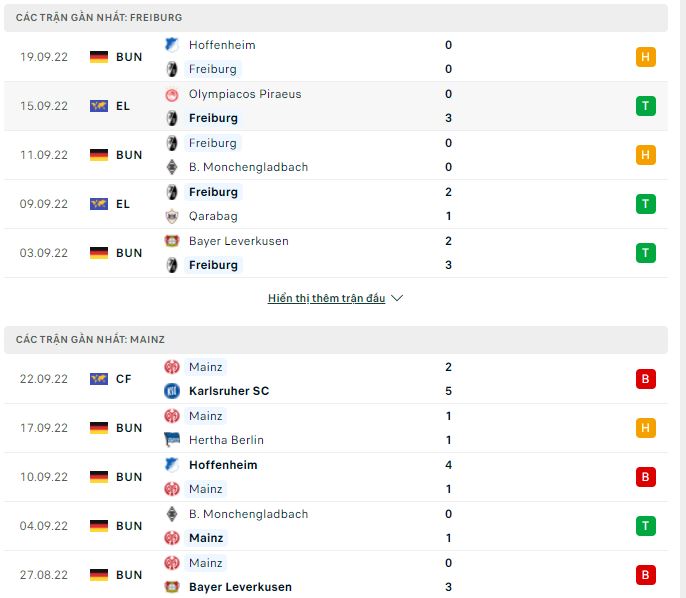Click the CF competition label on 22.09.22
The width and height of the screenshot is (686, 598).
pyautogui.click(x=124, y=379)
